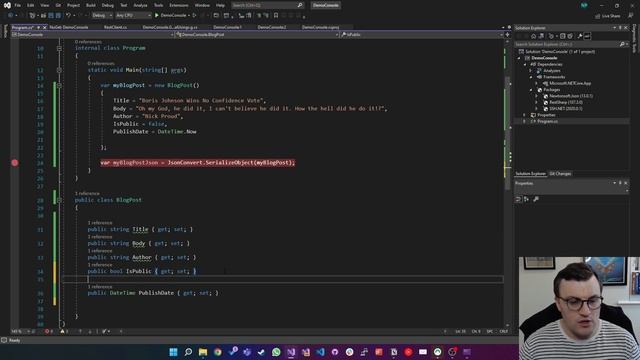
Task: Open WhatsApp from the taskbar
Action: tap(276, 352)
